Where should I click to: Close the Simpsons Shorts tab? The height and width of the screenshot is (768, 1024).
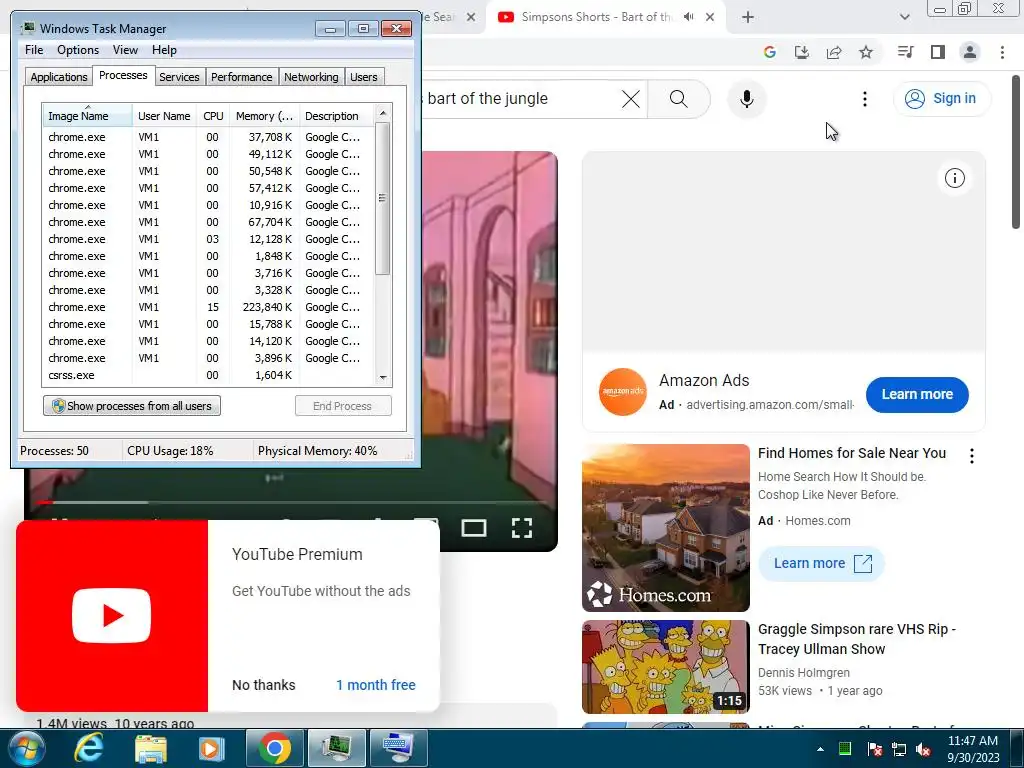(x=710, y=17)
